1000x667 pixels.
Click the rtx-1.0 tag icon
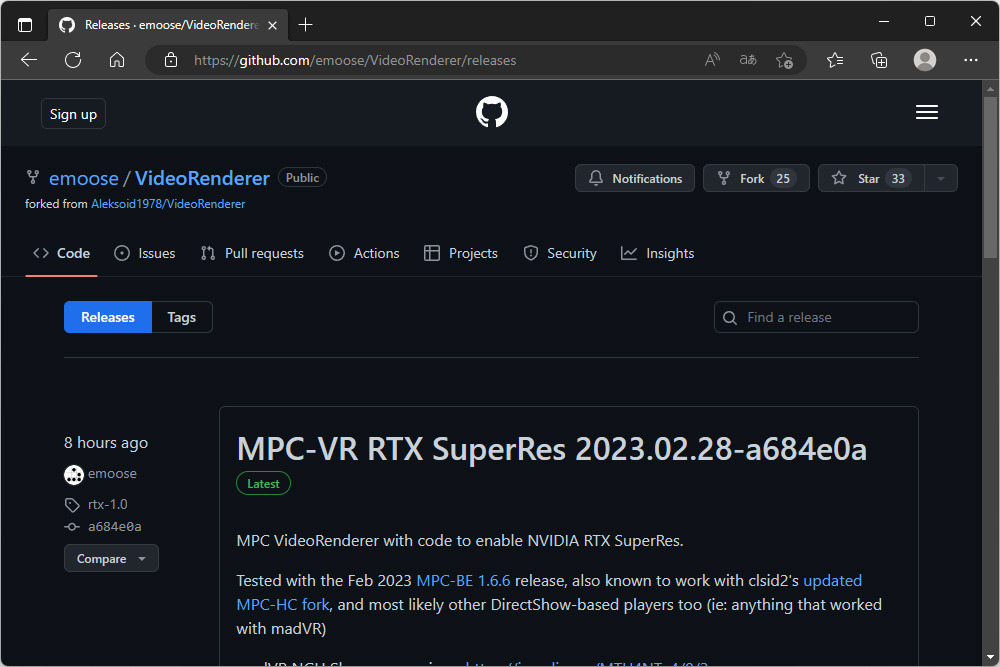pyautogui.click(x=70, y=504)
